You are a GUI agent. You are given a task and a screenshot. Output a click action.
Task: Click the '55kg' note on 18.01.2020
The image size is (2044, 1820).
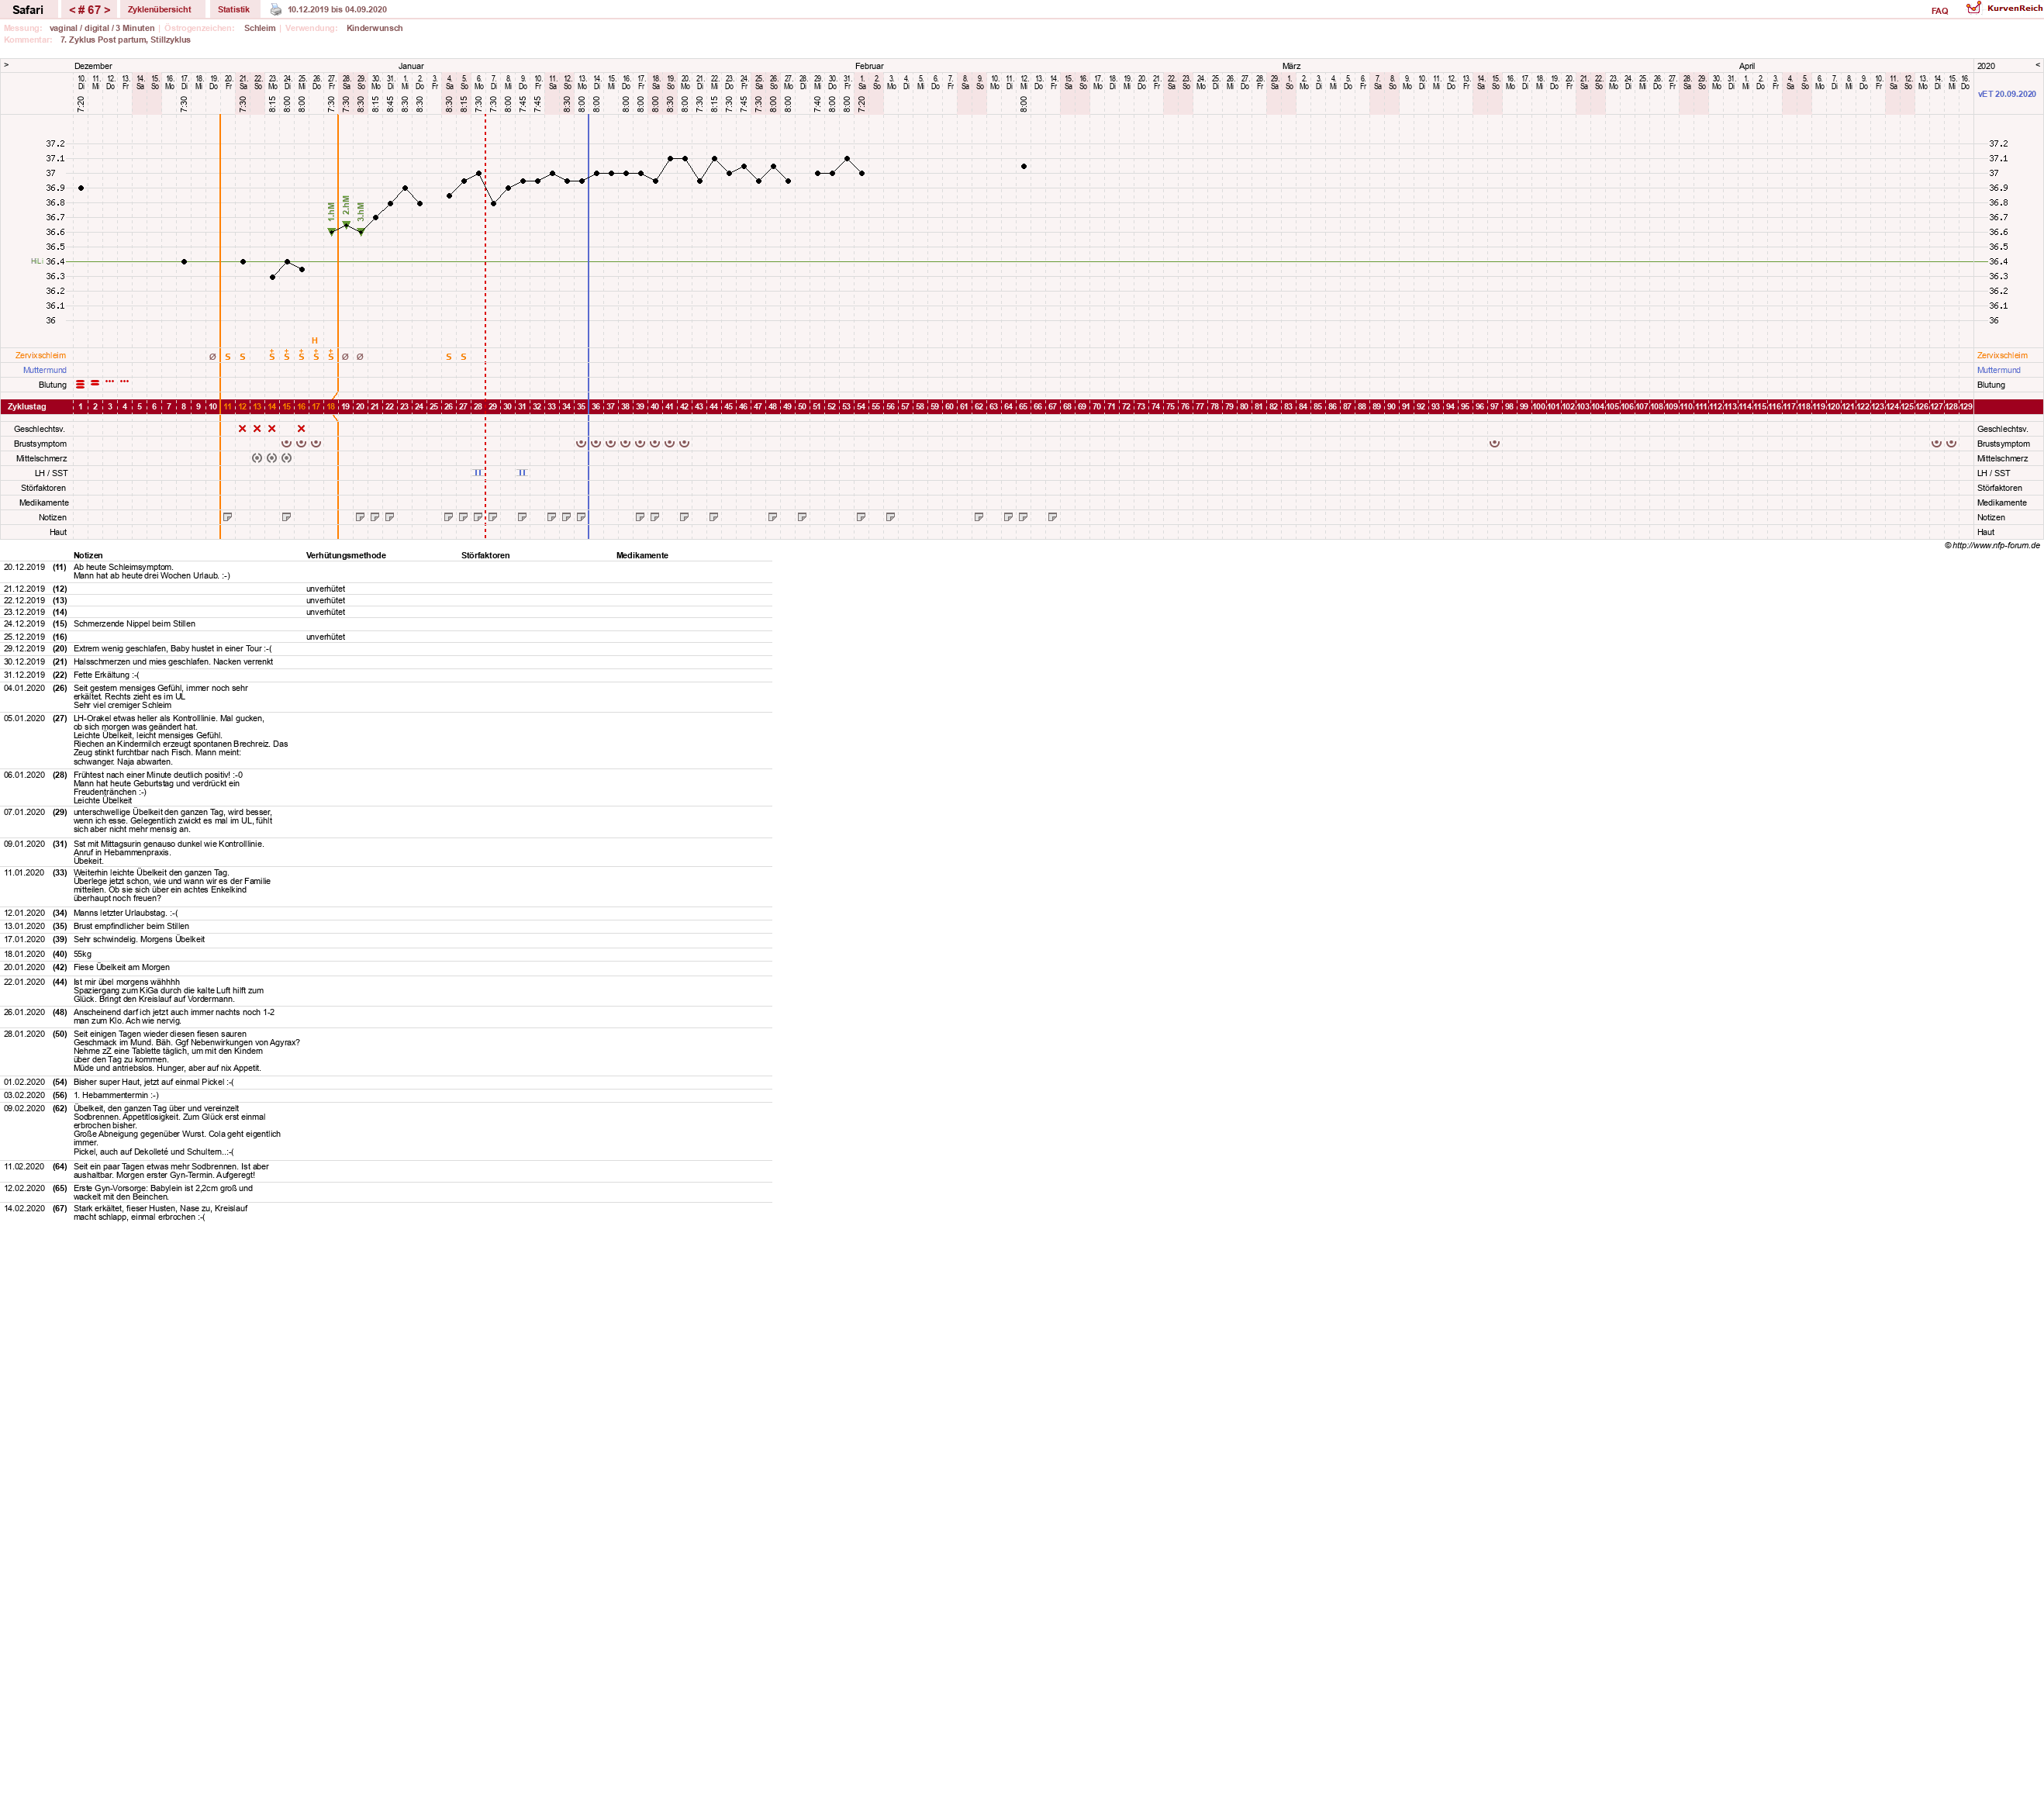click(x=83, y=954)
